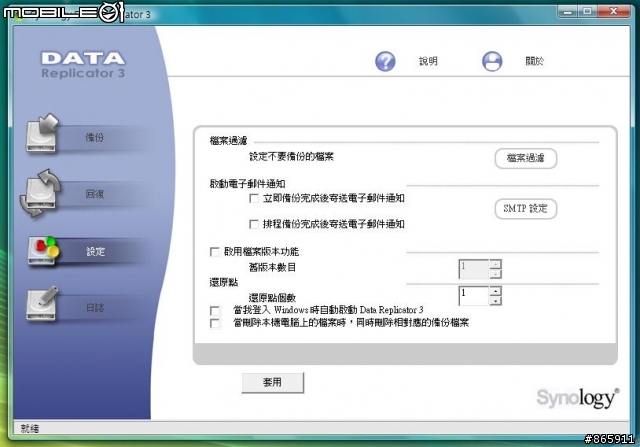Toggle the 啟用檔案版本功能 file versioning checkbox

pyautogui.click(x=214, y=252)
